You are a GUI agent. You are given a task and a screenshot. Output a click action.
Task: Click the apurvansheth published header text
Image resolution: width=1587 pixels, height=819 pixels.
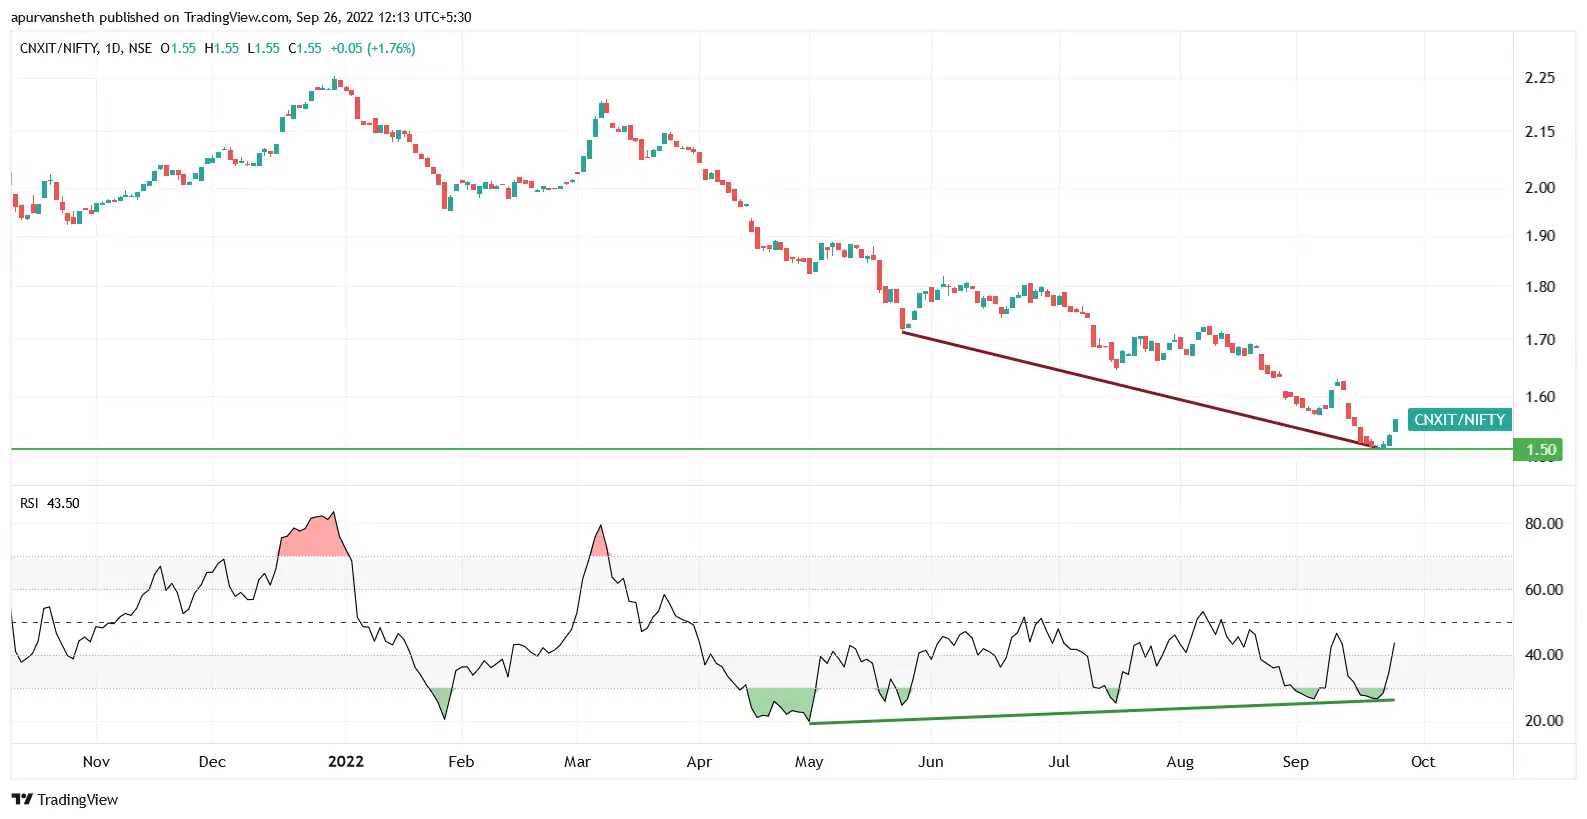[241, 17]
